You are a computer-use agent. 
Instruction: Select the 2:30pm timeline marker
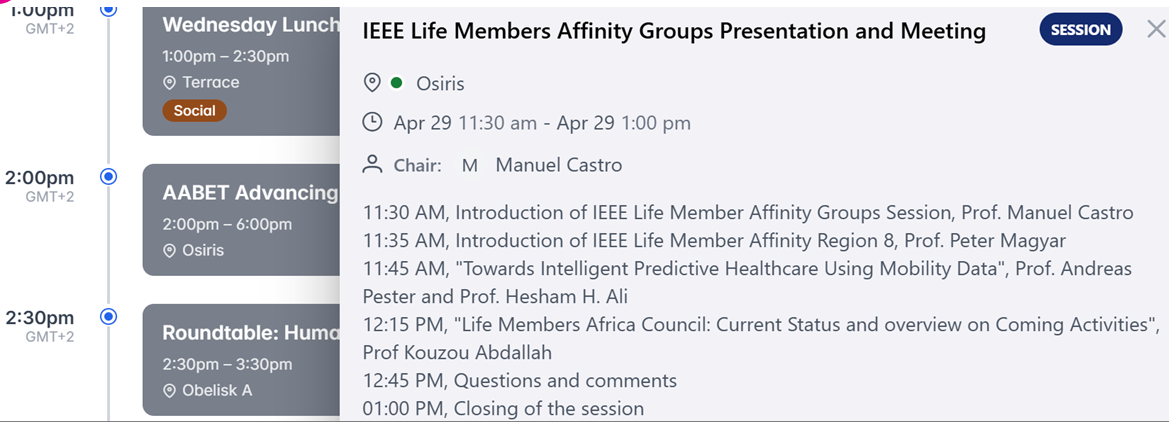point(109,317)
